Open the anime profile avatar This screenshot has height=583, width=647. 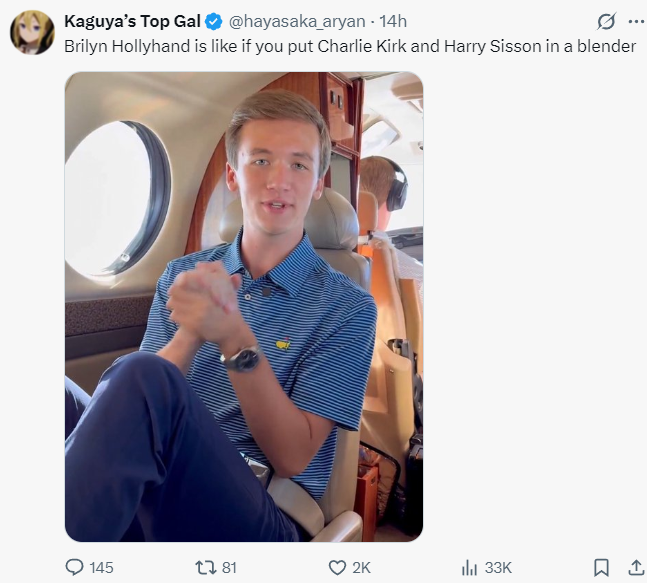32,32
